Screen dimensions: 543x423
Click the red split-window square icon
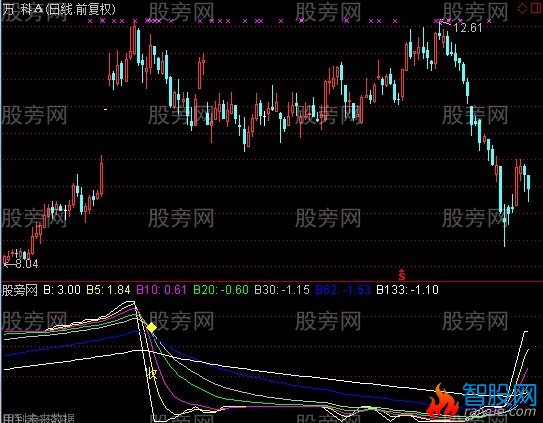[x=536, y=8]
